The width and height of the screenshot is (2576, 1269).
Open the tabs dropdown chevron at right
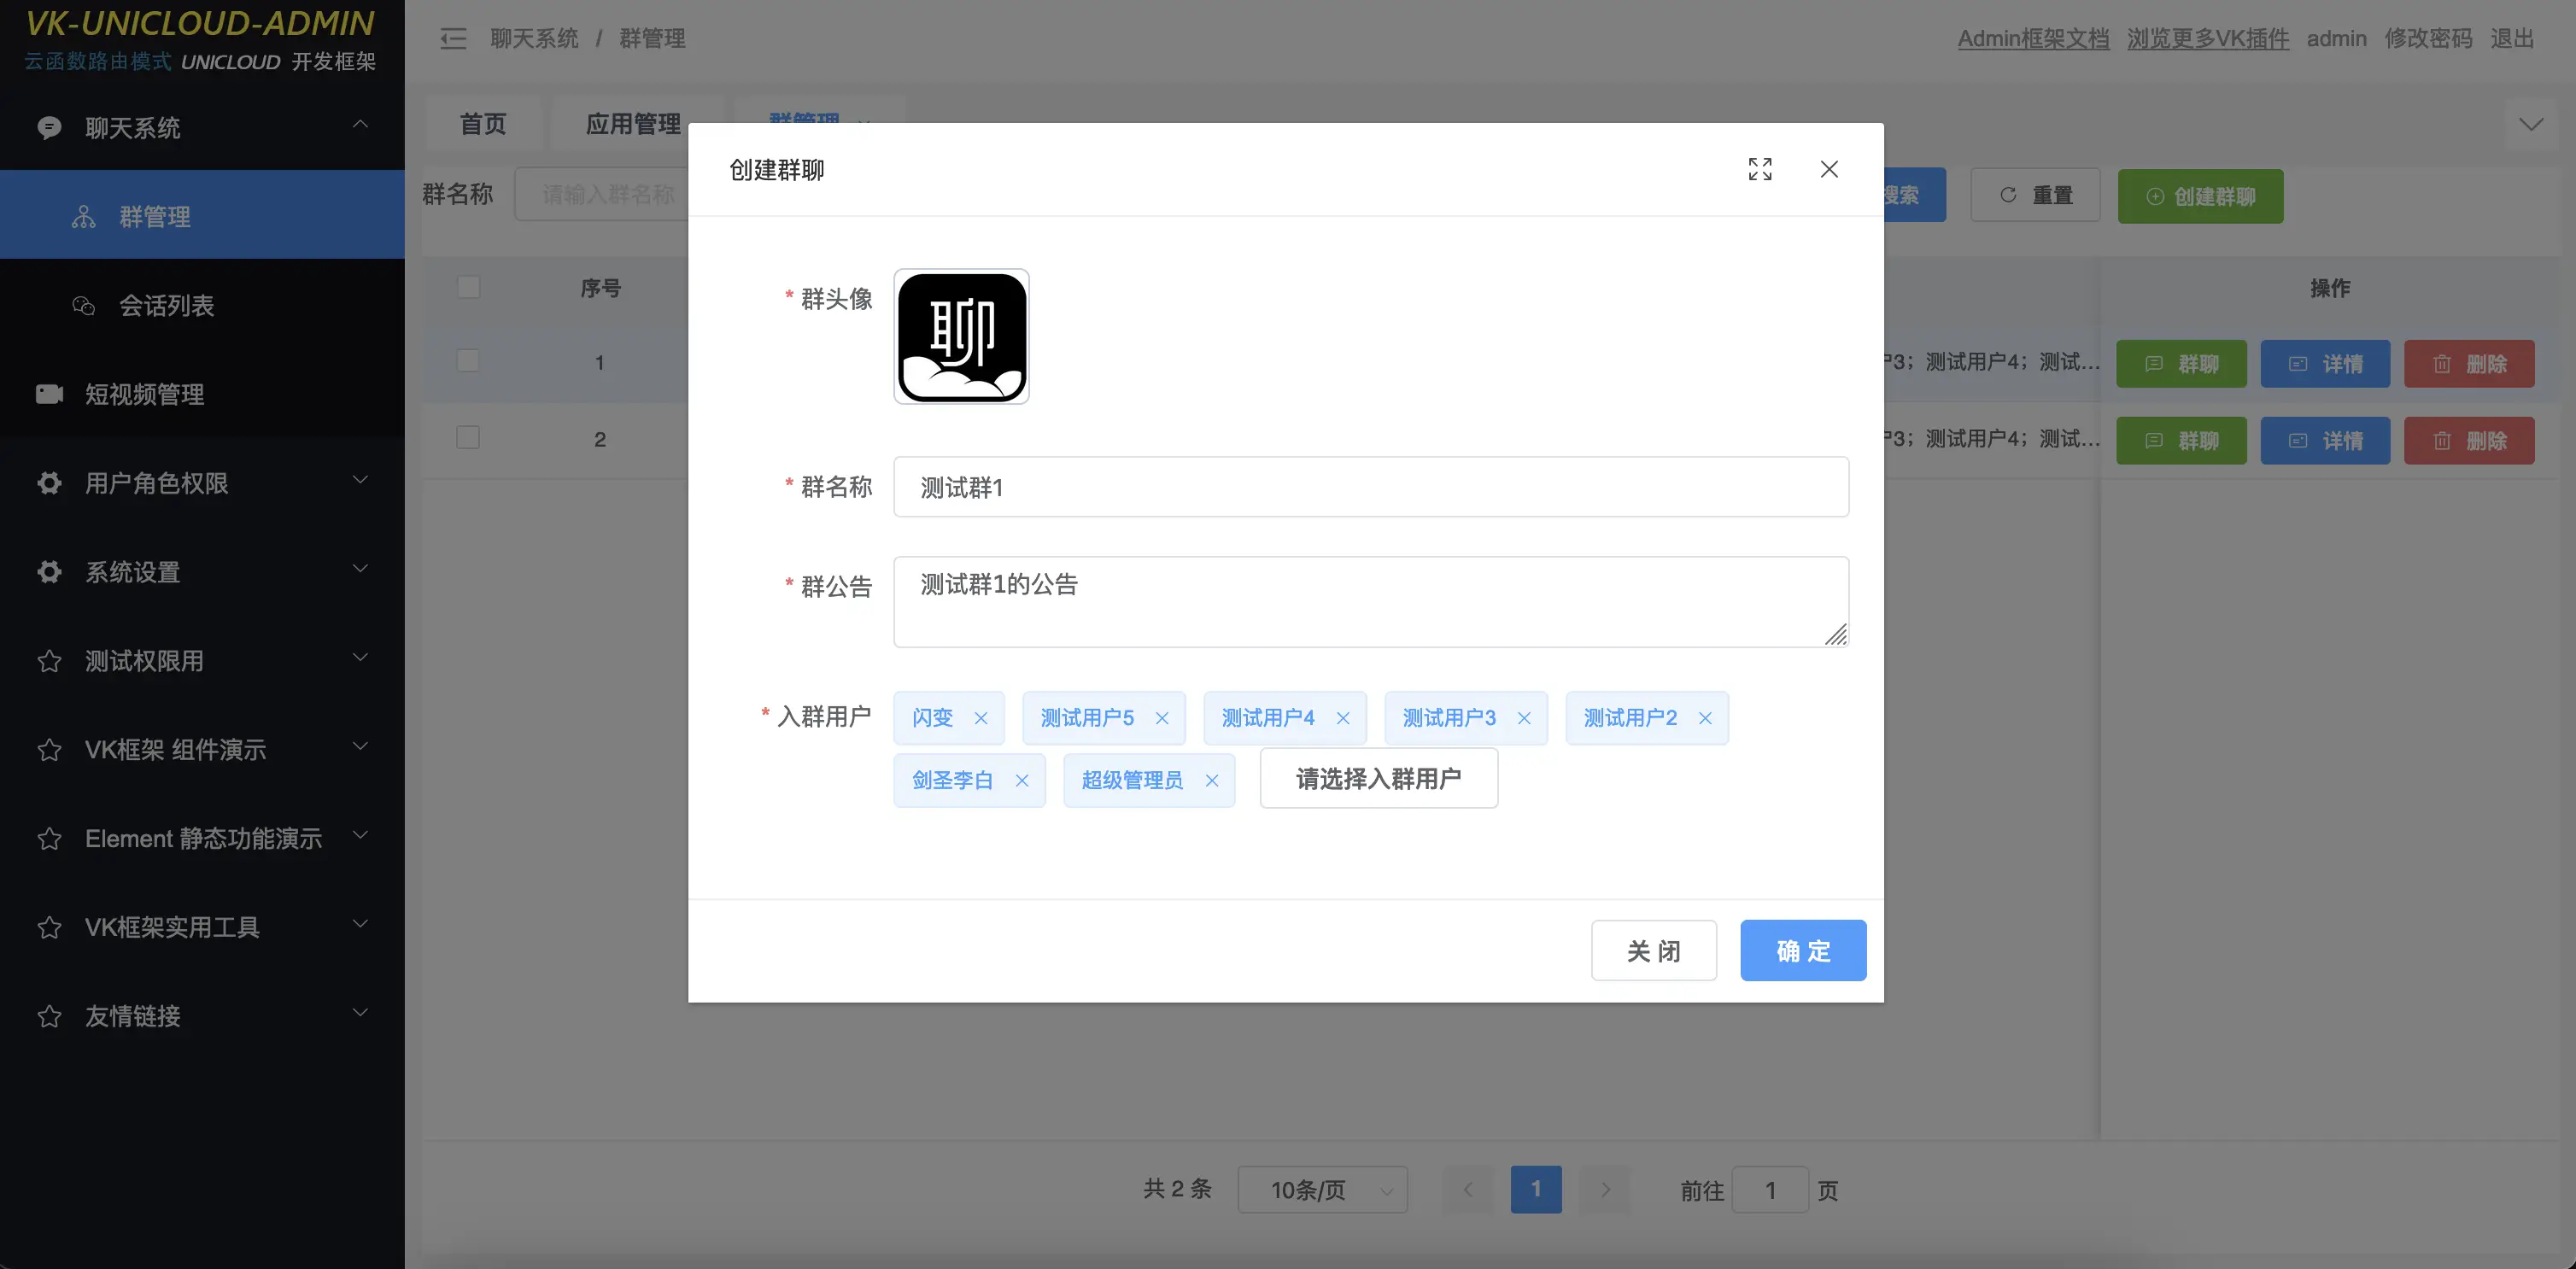(2531, 124)
